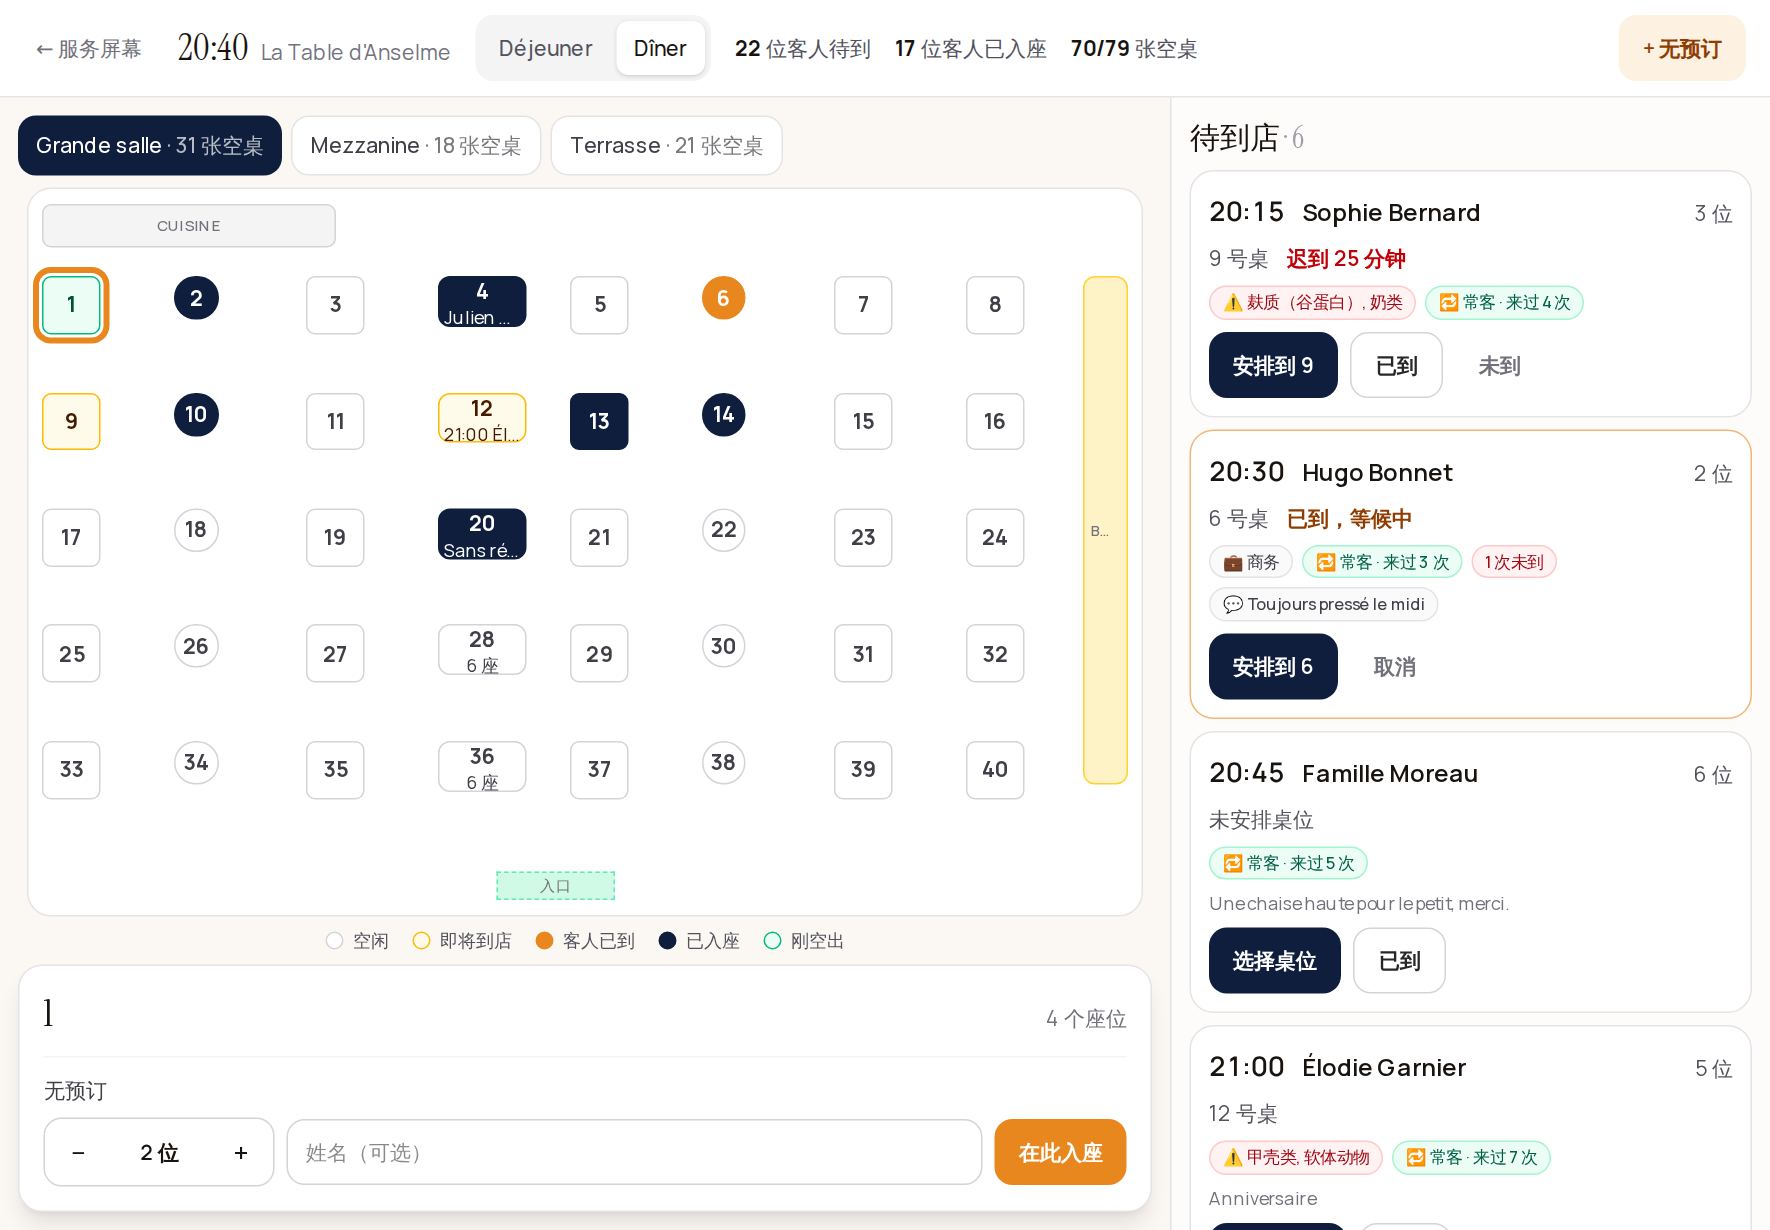Select orange arrived table 6

(x=723, y=298)
